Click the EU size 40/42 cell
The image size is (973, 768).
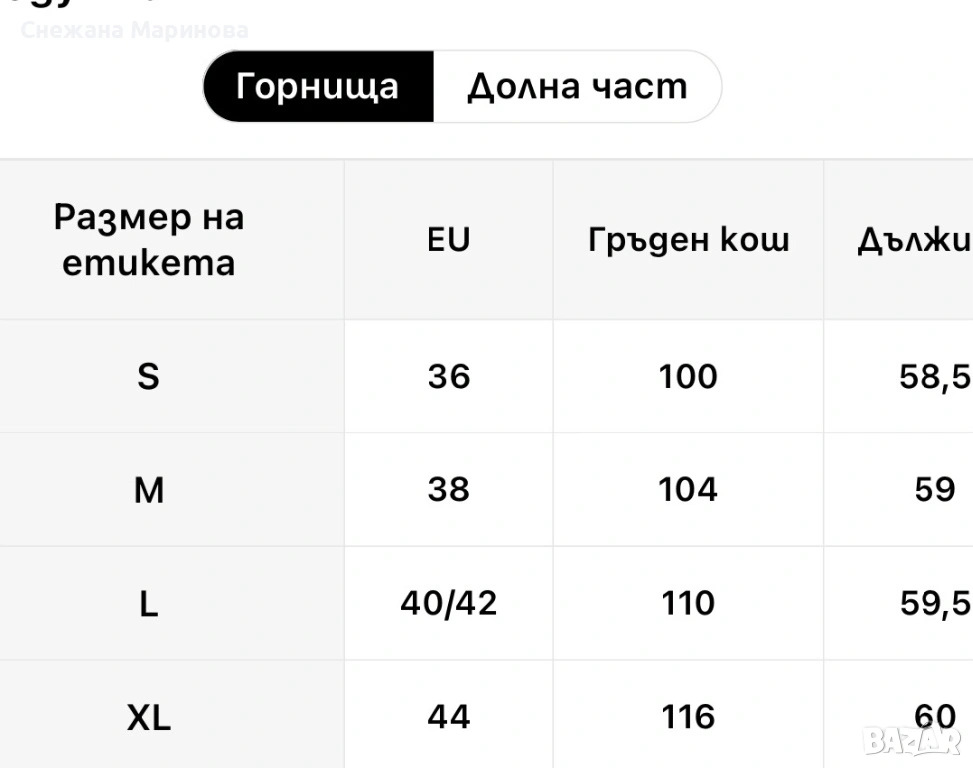[448, 604]
